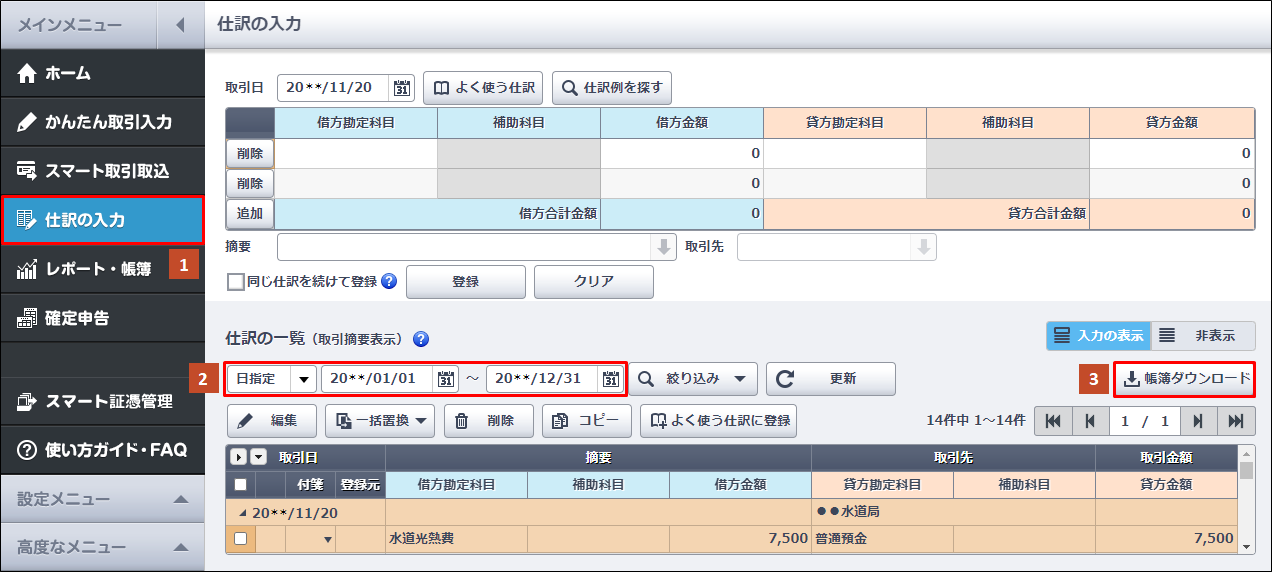The width and height of the screenshot is (1272, 572).
Task: Click the 削除 trash button in list toolbar
Action: 488,421
